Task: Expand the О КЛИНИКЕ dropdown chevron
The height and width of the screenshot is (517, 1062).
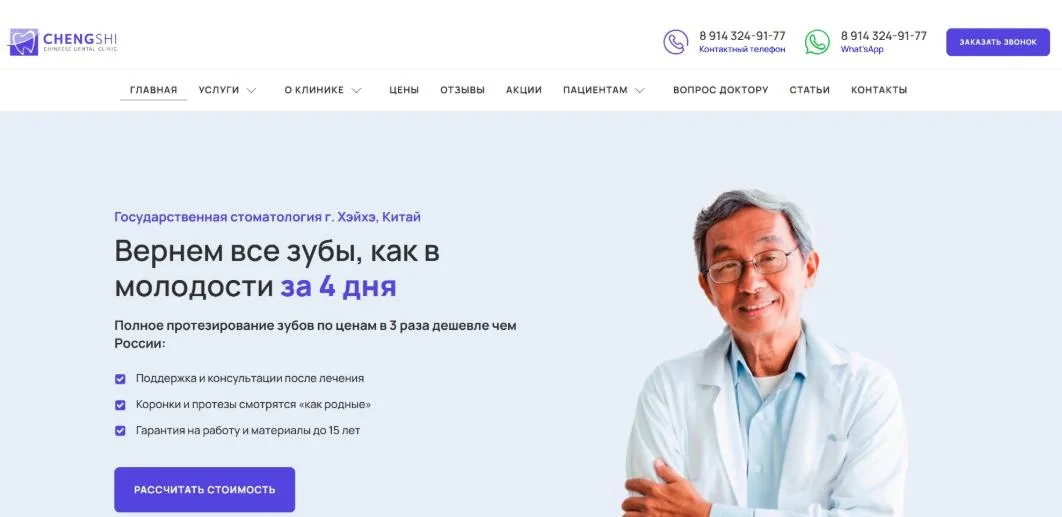Action: pyautogui.click(x=356, y=90)
